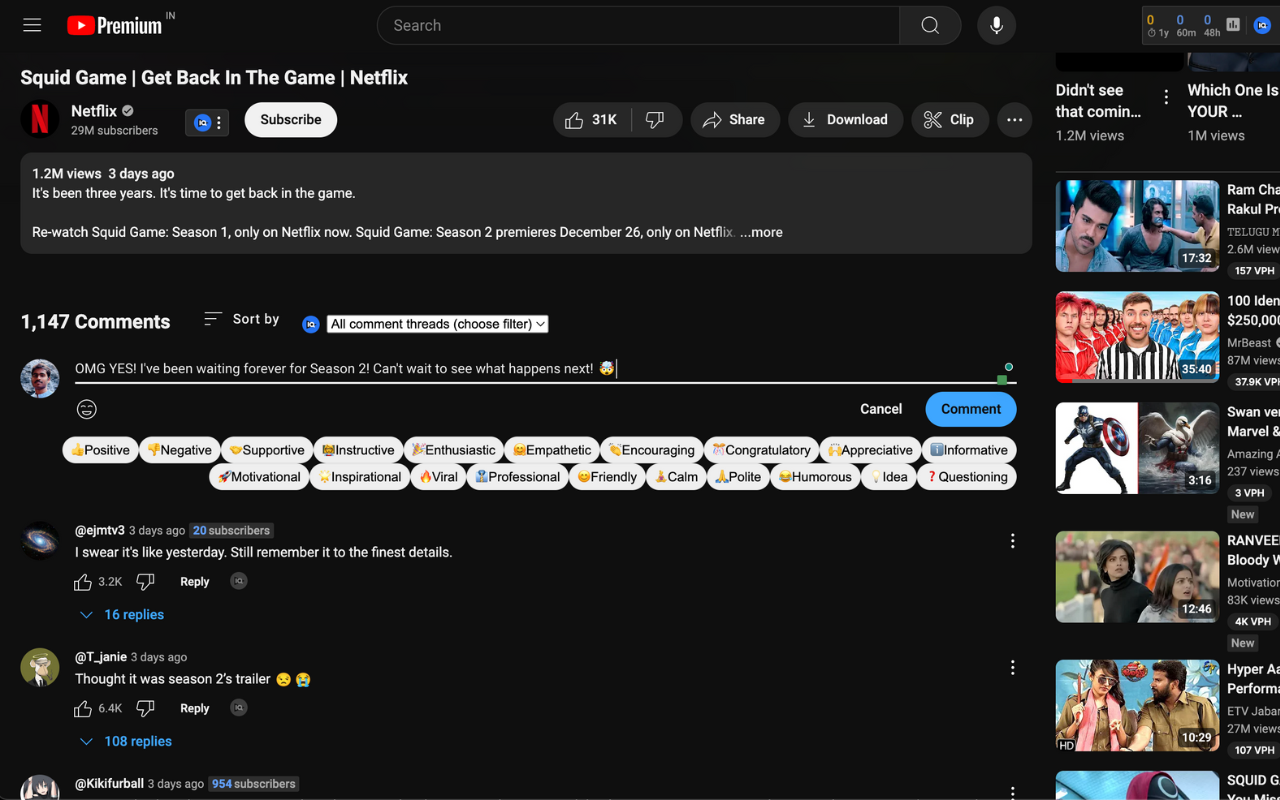Expand 16 replies under @ejmtv3

[x=121, y=615]
